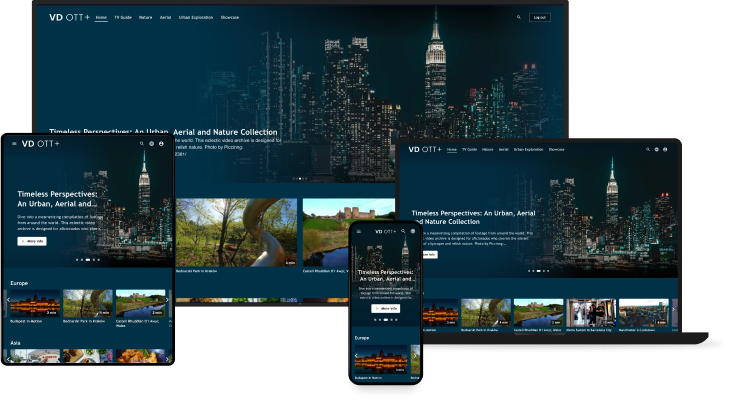Click the VD OTT+ logo on the laptop

(x=425, y=149)
